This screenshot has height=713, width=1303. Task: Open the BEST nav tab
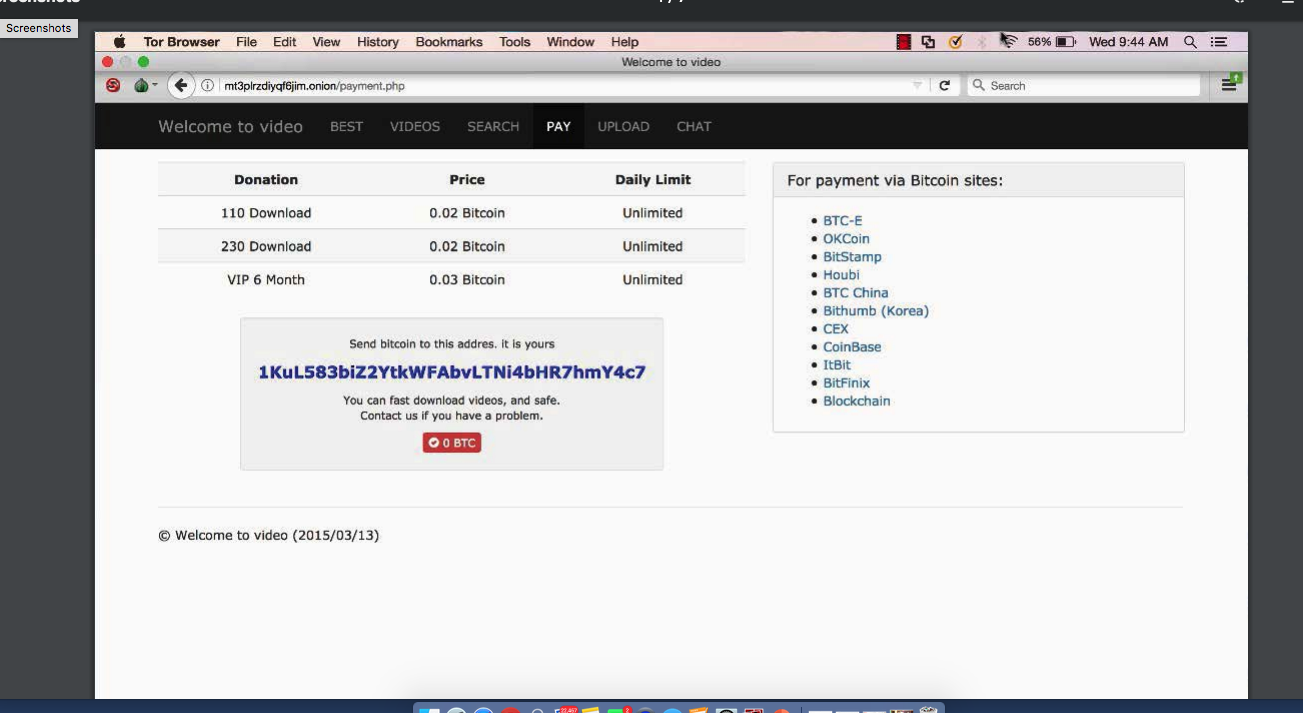[347, 126]
